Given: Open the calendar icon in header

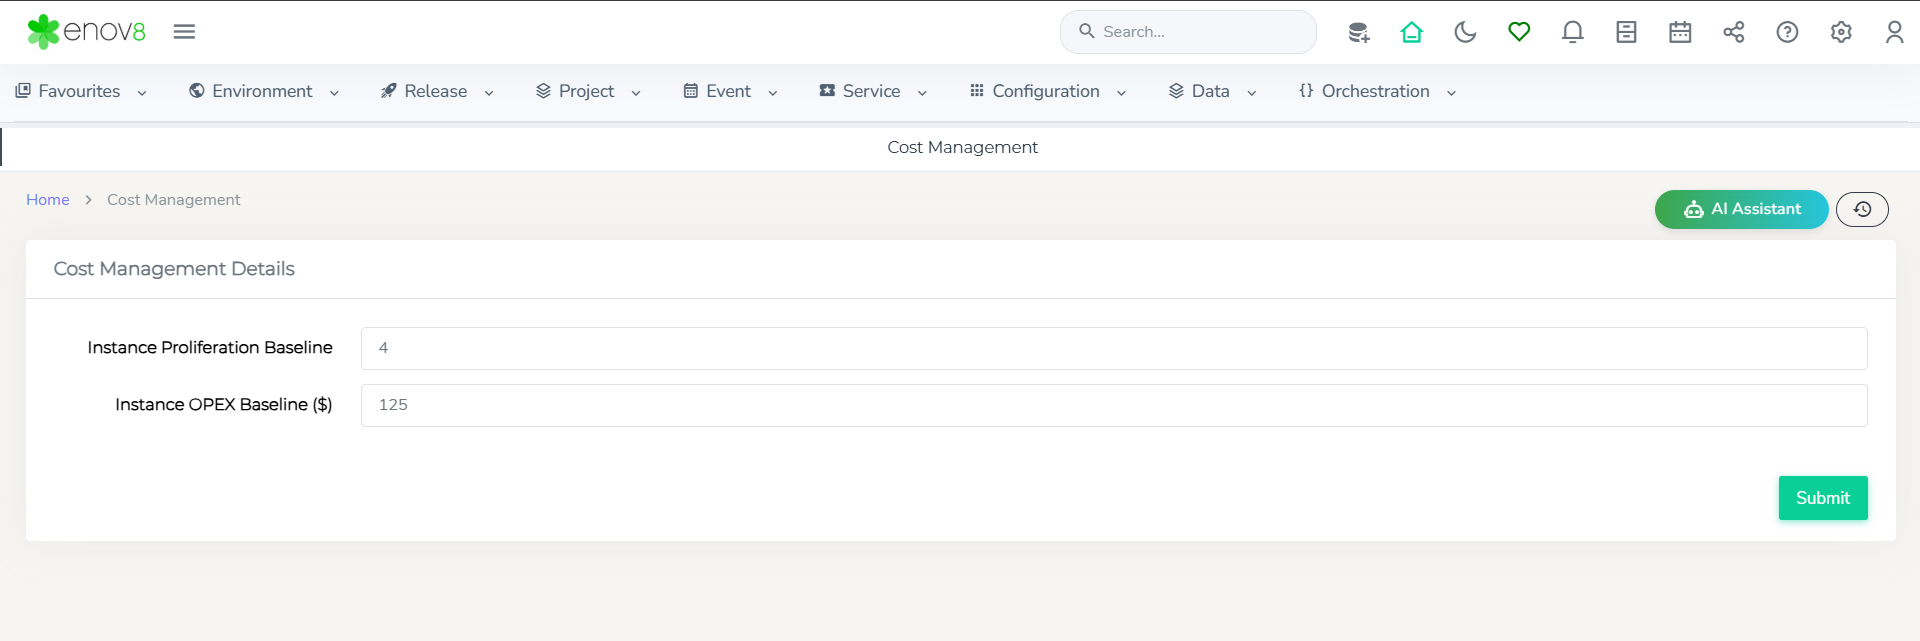Looking at the screenshot, I should point(1680,32).
